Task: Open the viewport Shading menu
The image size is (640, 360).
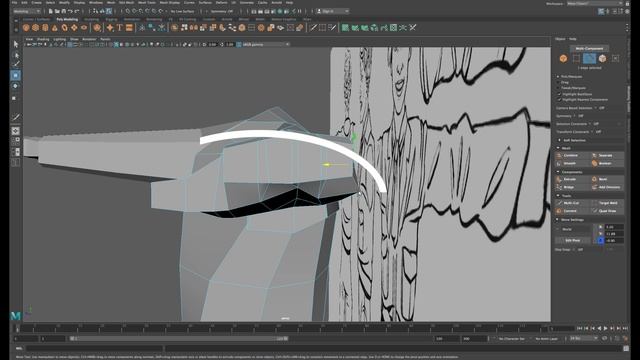Action: tap(43, 39)
